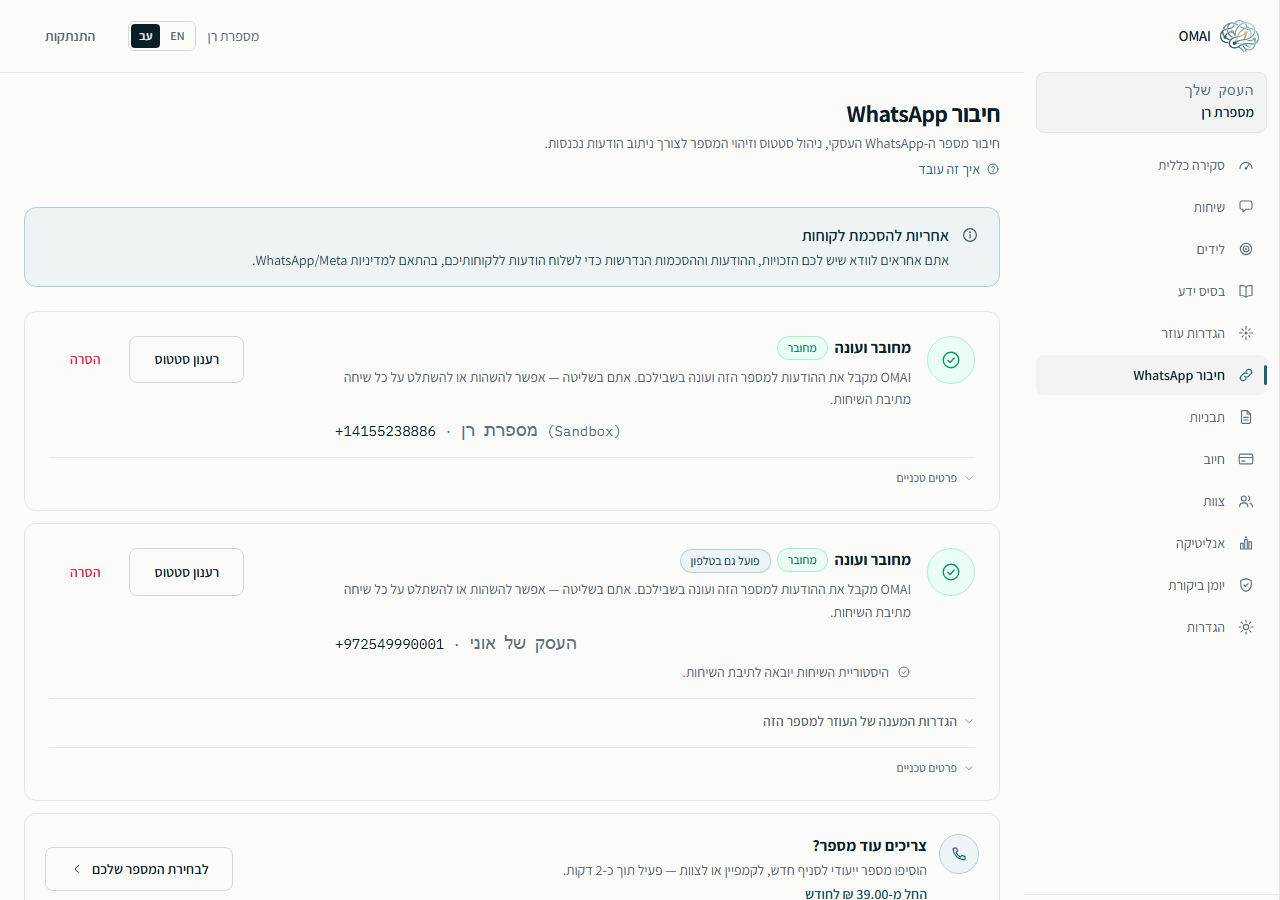This screenshot has height=900, width=1280.
Task: Click the מחובר badge of the Sandbox number
Action: pos(802,348)
